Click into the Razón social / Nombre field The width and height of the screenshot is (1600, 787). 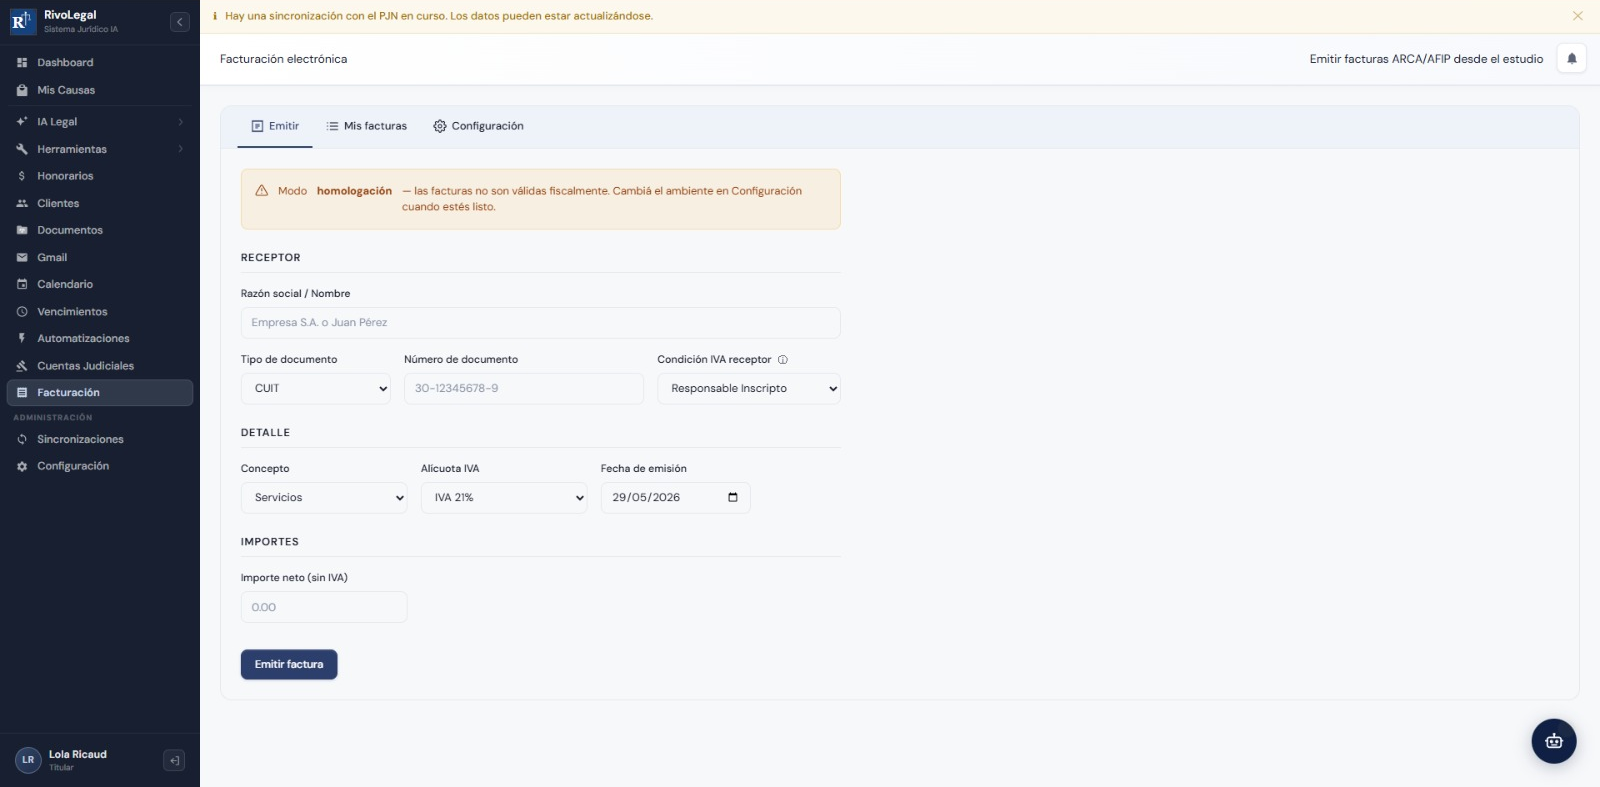point(540,323)
